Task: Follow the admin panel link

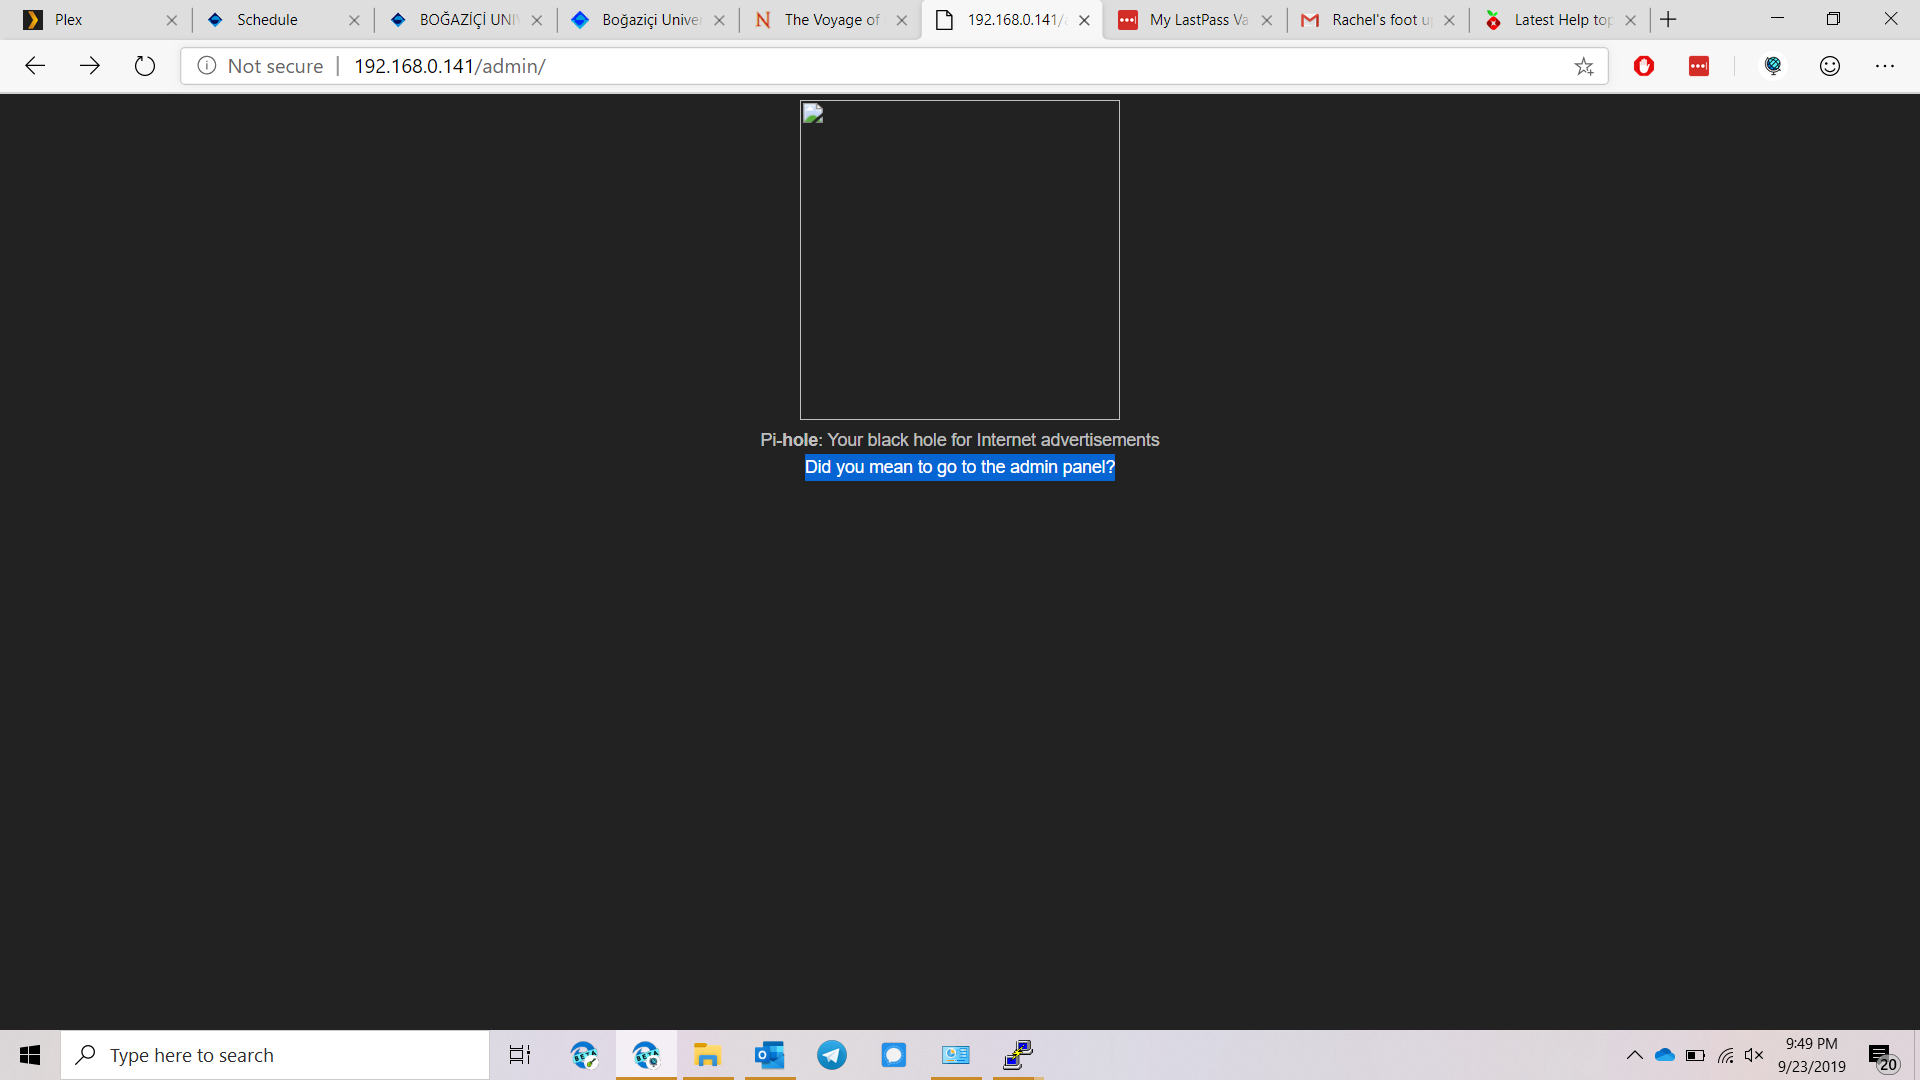Action: click(959, 467)
